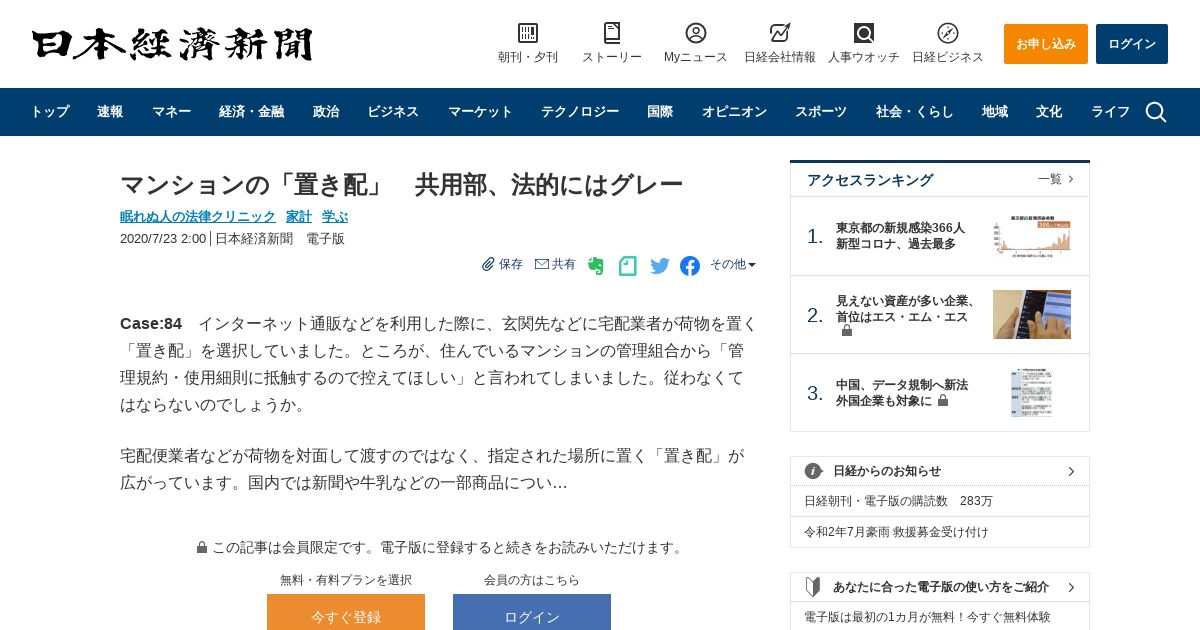The image size is (1200, 630).
Task: Open the 学ぶ tag link
Action: pyautogui.click(x=335, y=216)
